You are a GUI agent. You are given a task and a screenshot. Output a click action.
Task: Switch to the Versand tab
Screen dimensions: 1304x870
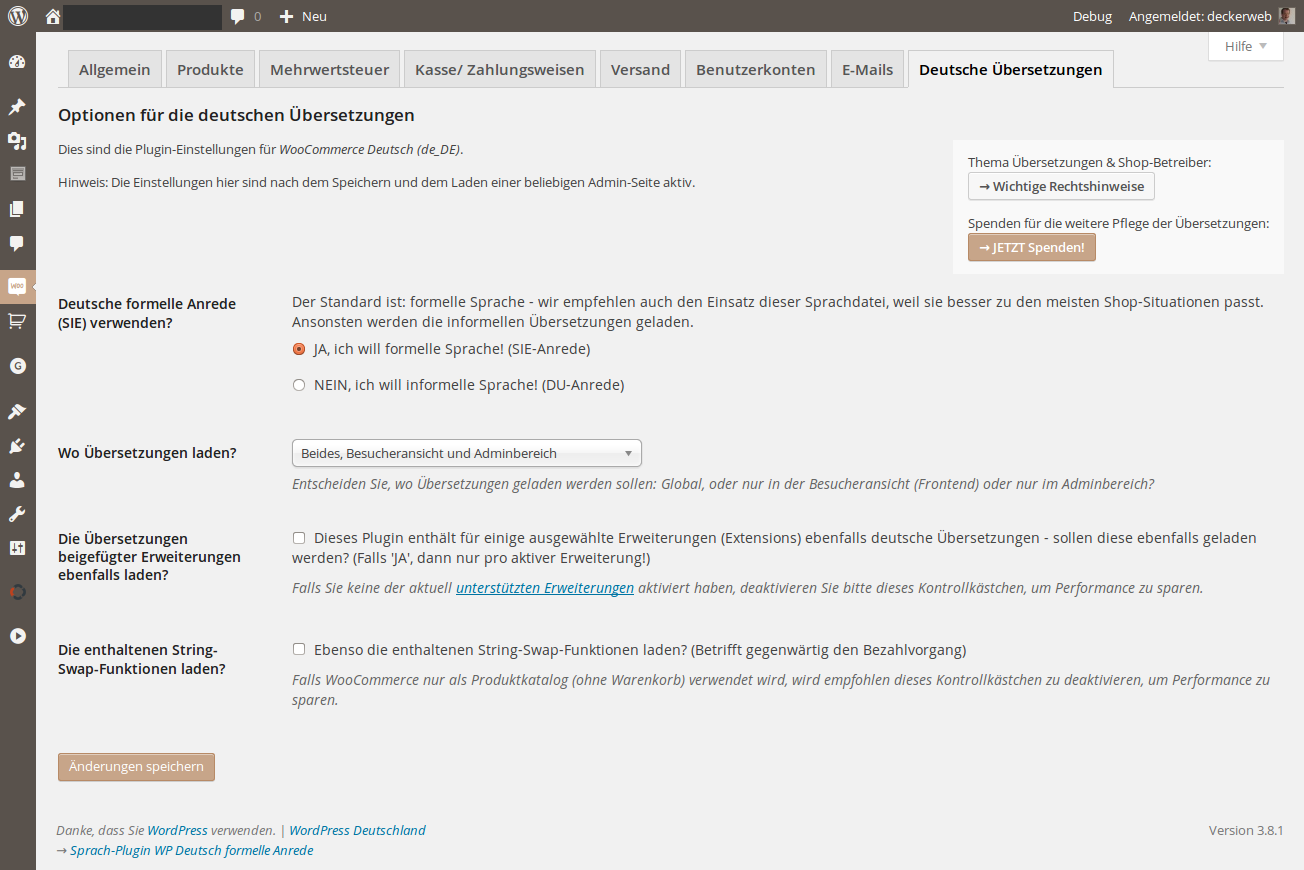[640, 69]
